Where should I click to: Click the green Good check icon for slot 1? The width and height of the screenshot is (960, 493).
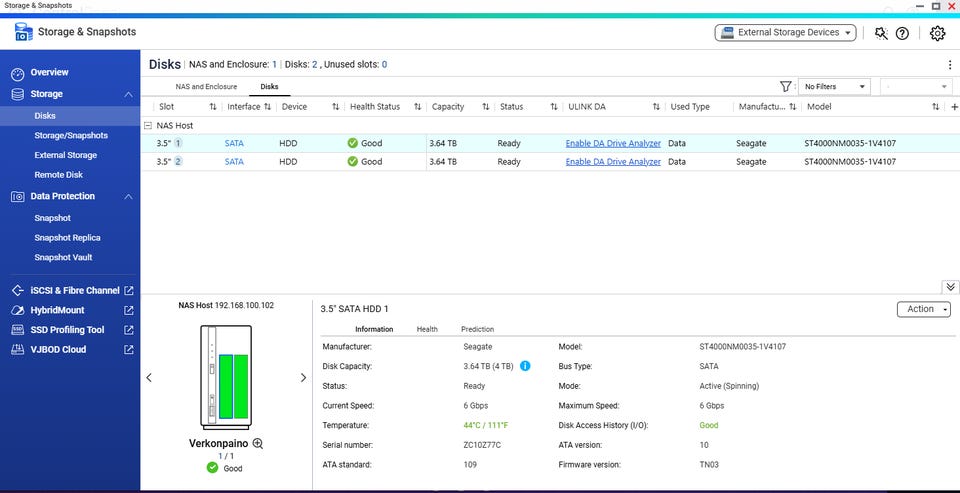coord(353,143)
